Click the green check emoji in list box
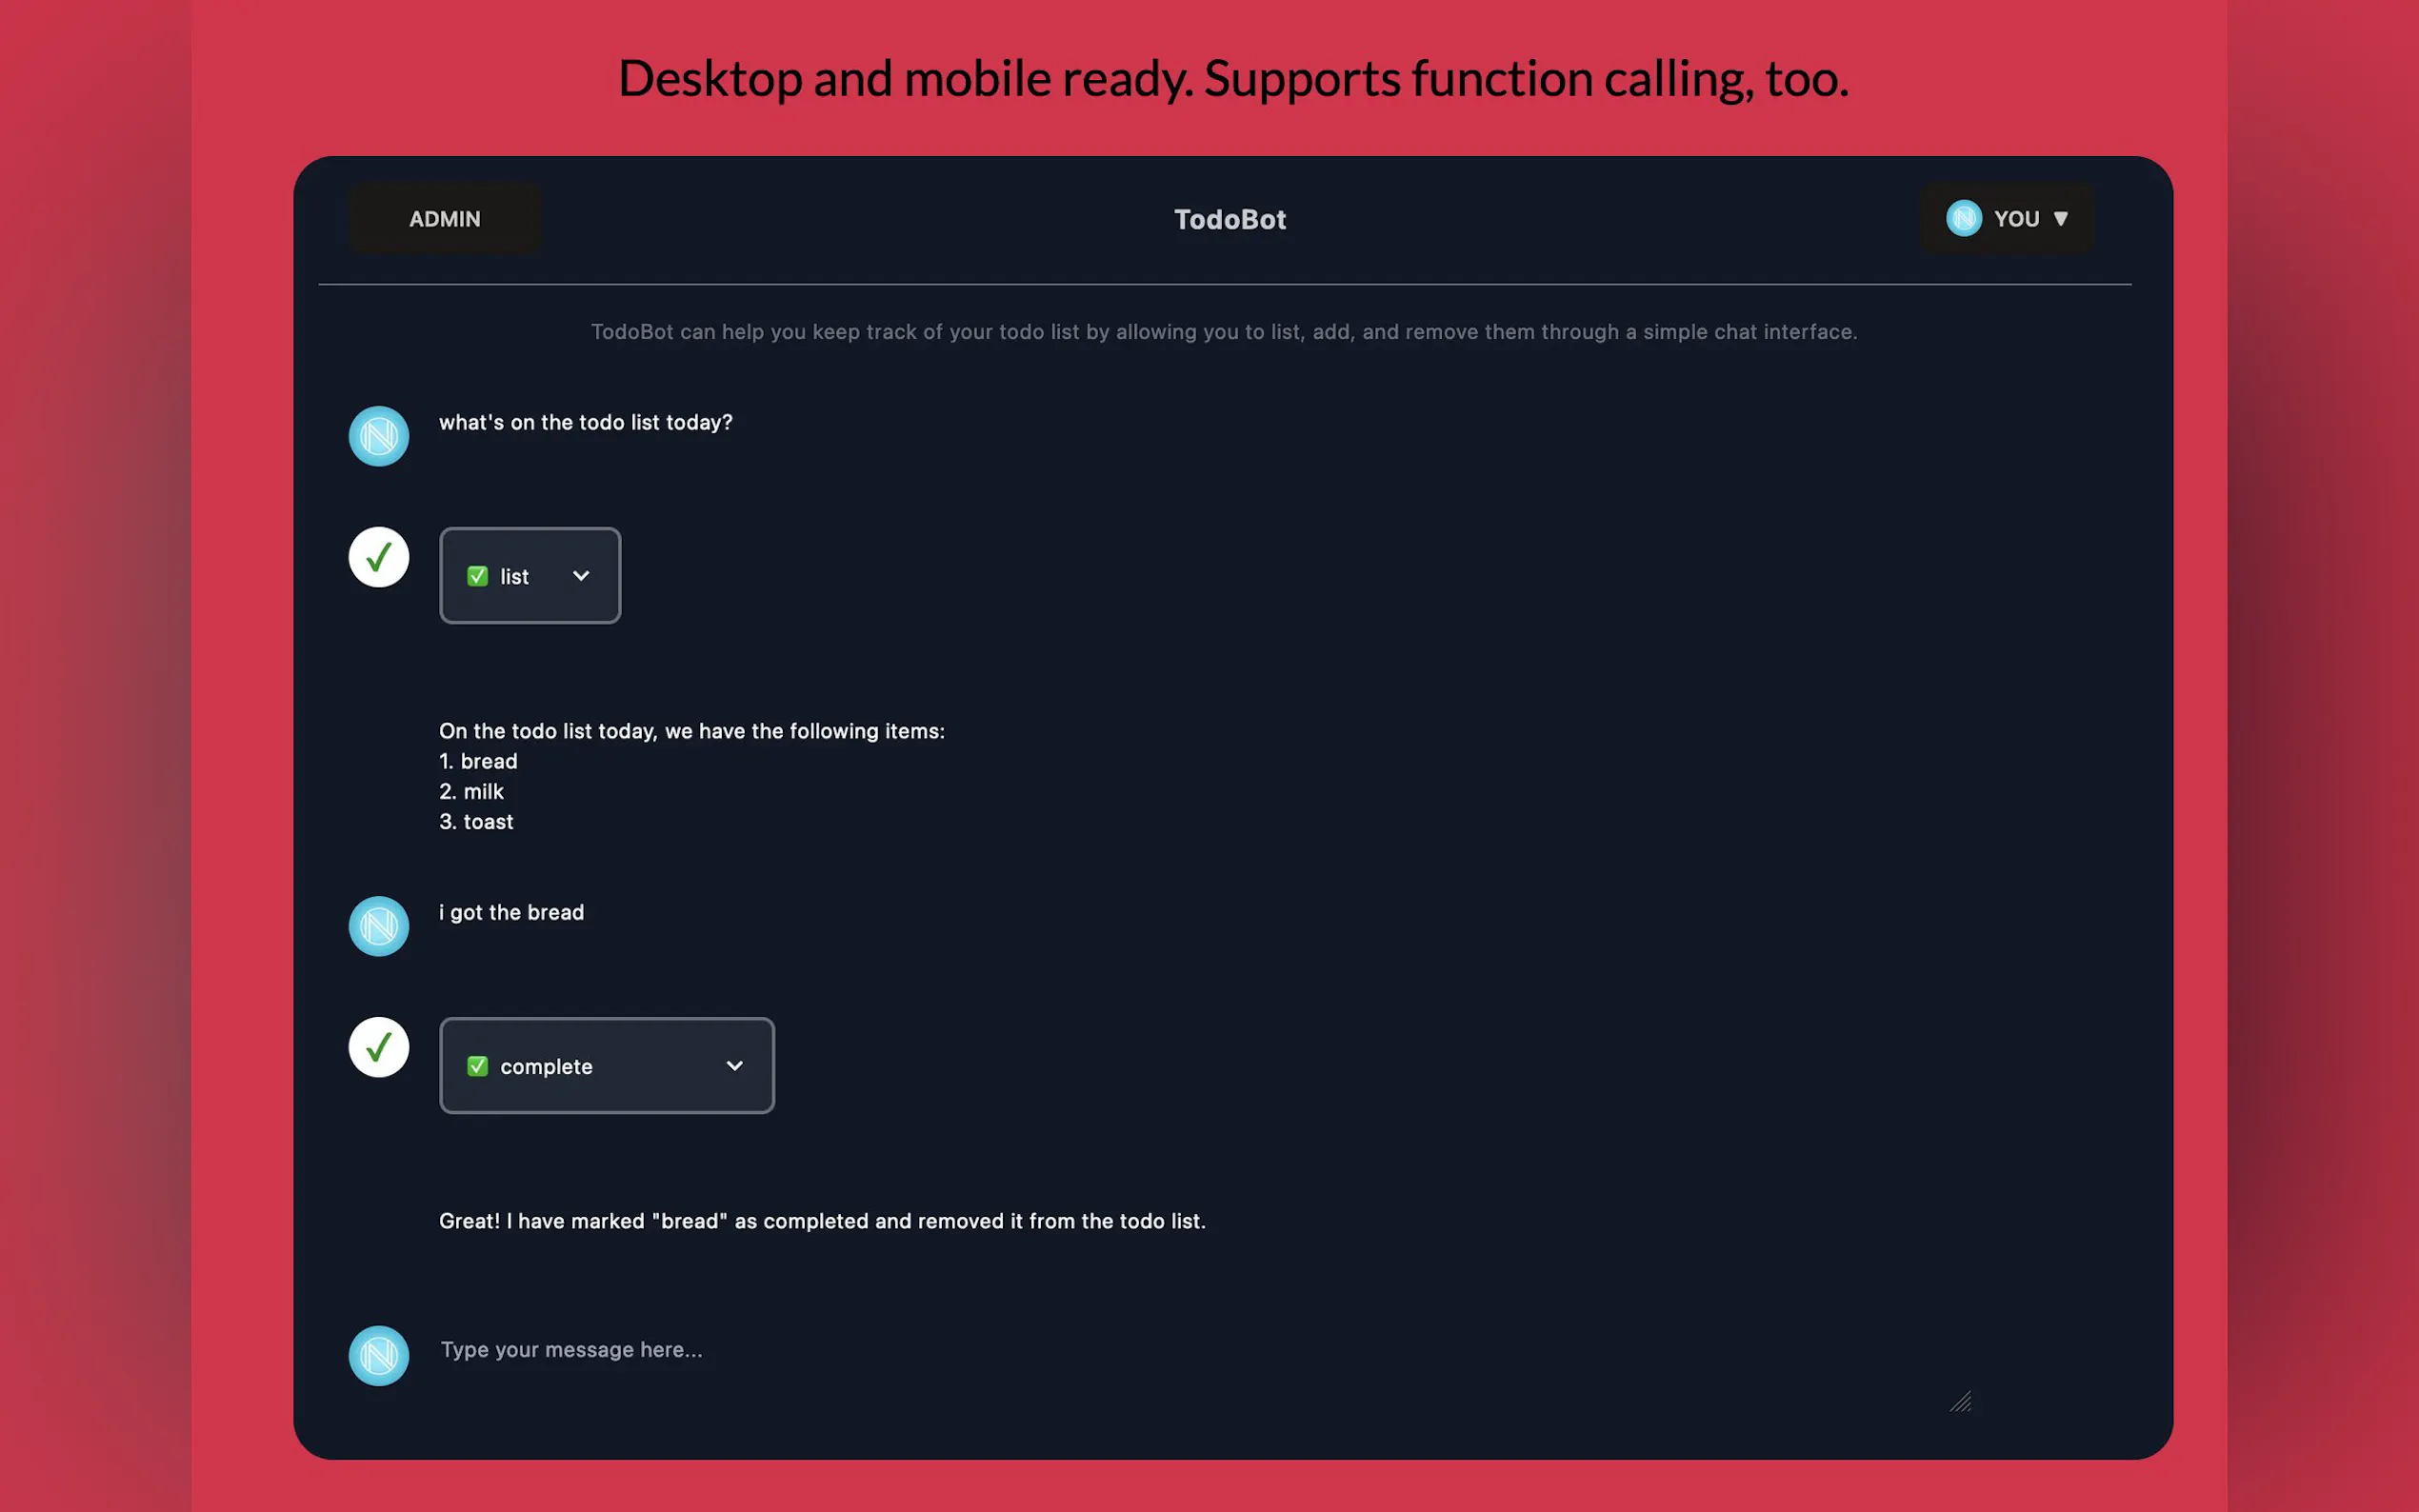 coord(477,576)
